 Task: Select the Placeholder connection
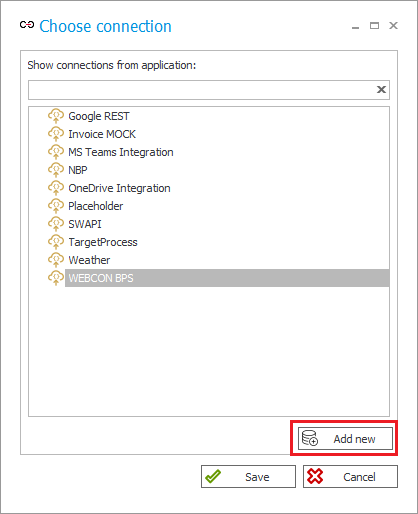coord(95,206)
